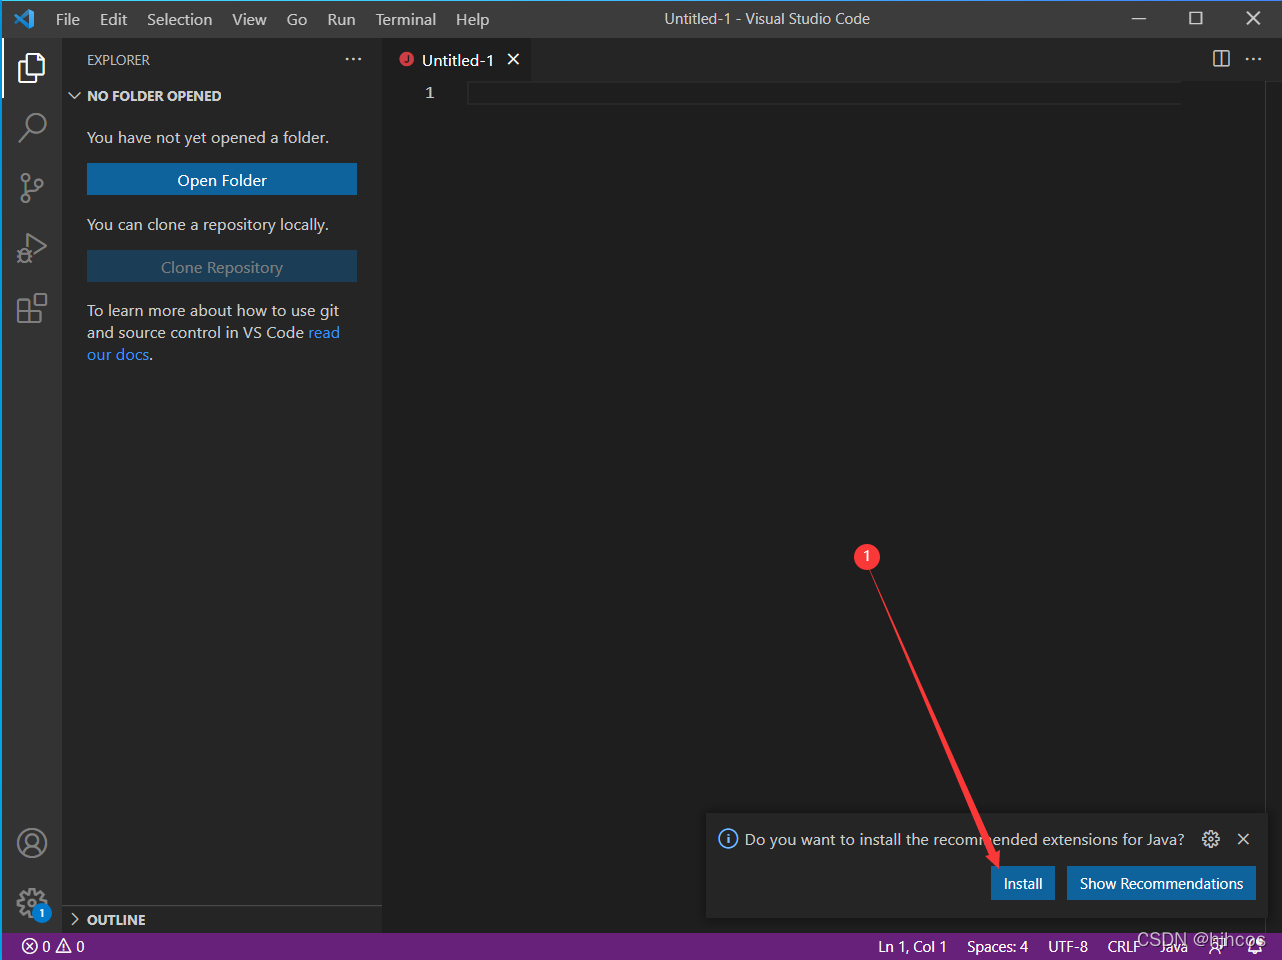This screenshot has width=1282, height=960.
Task: Click line number 1 in gutter
Action: (x=430, y=93)
